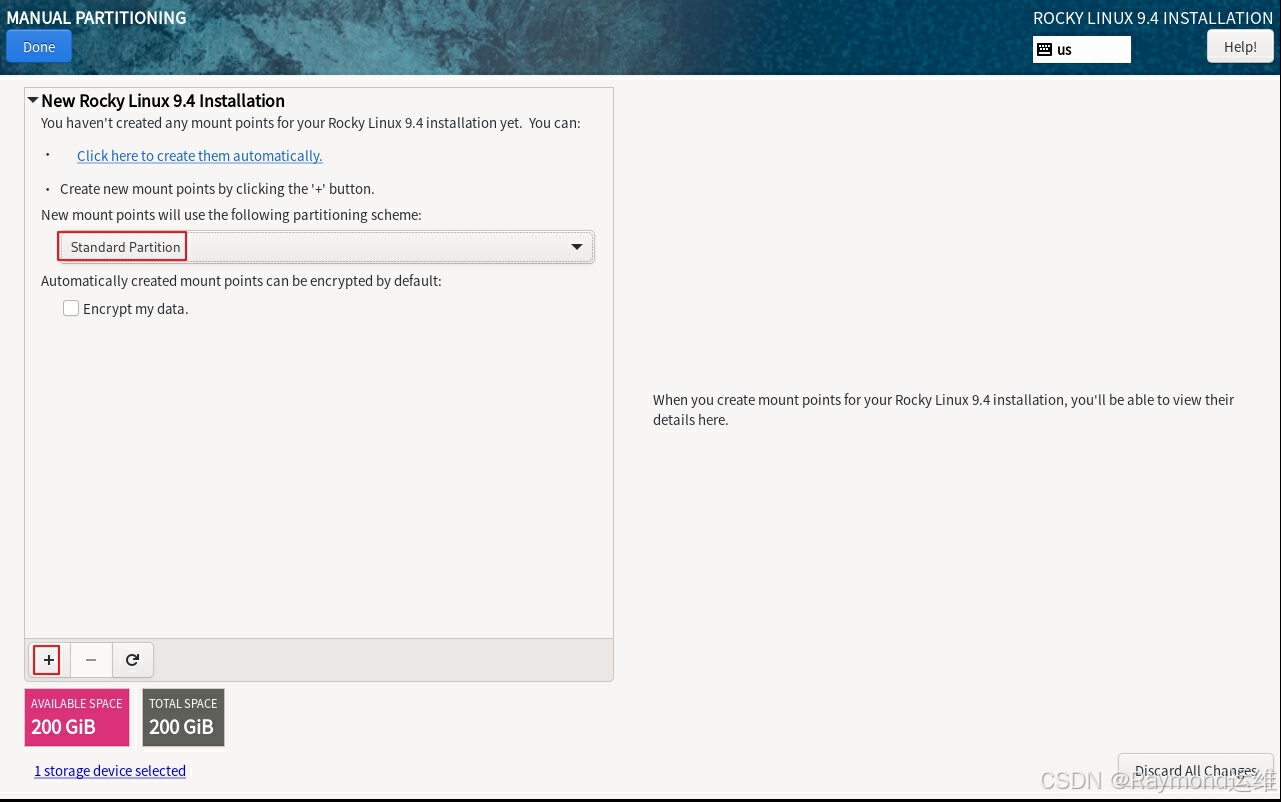Image resolution: width=1281 pixels, height=802 pixels.
Task: Click the TOTAL SPACE 200 GiB box
Action: pyautogui.click(x=183, y=717)
